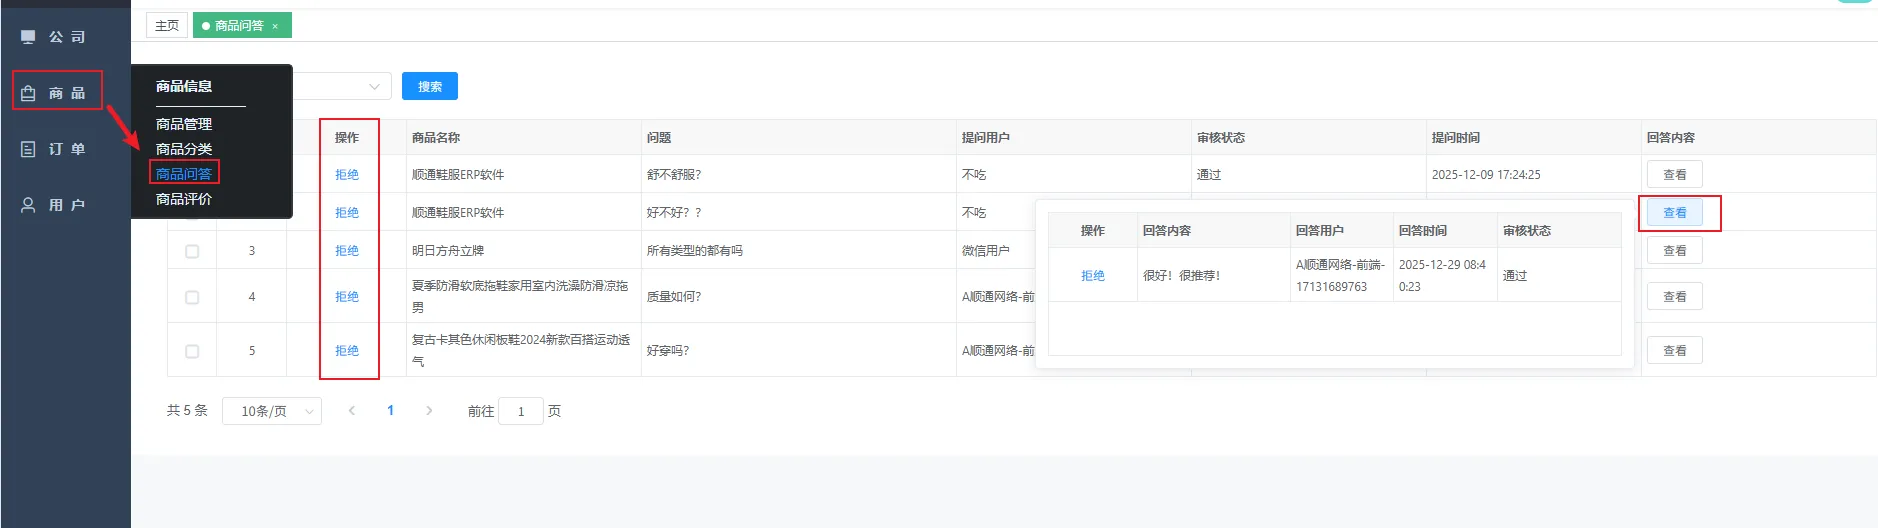This screenshot has height=528, width=1878.
Task: Tick the checkbox for row 3
Action: (x=192, y=251)
